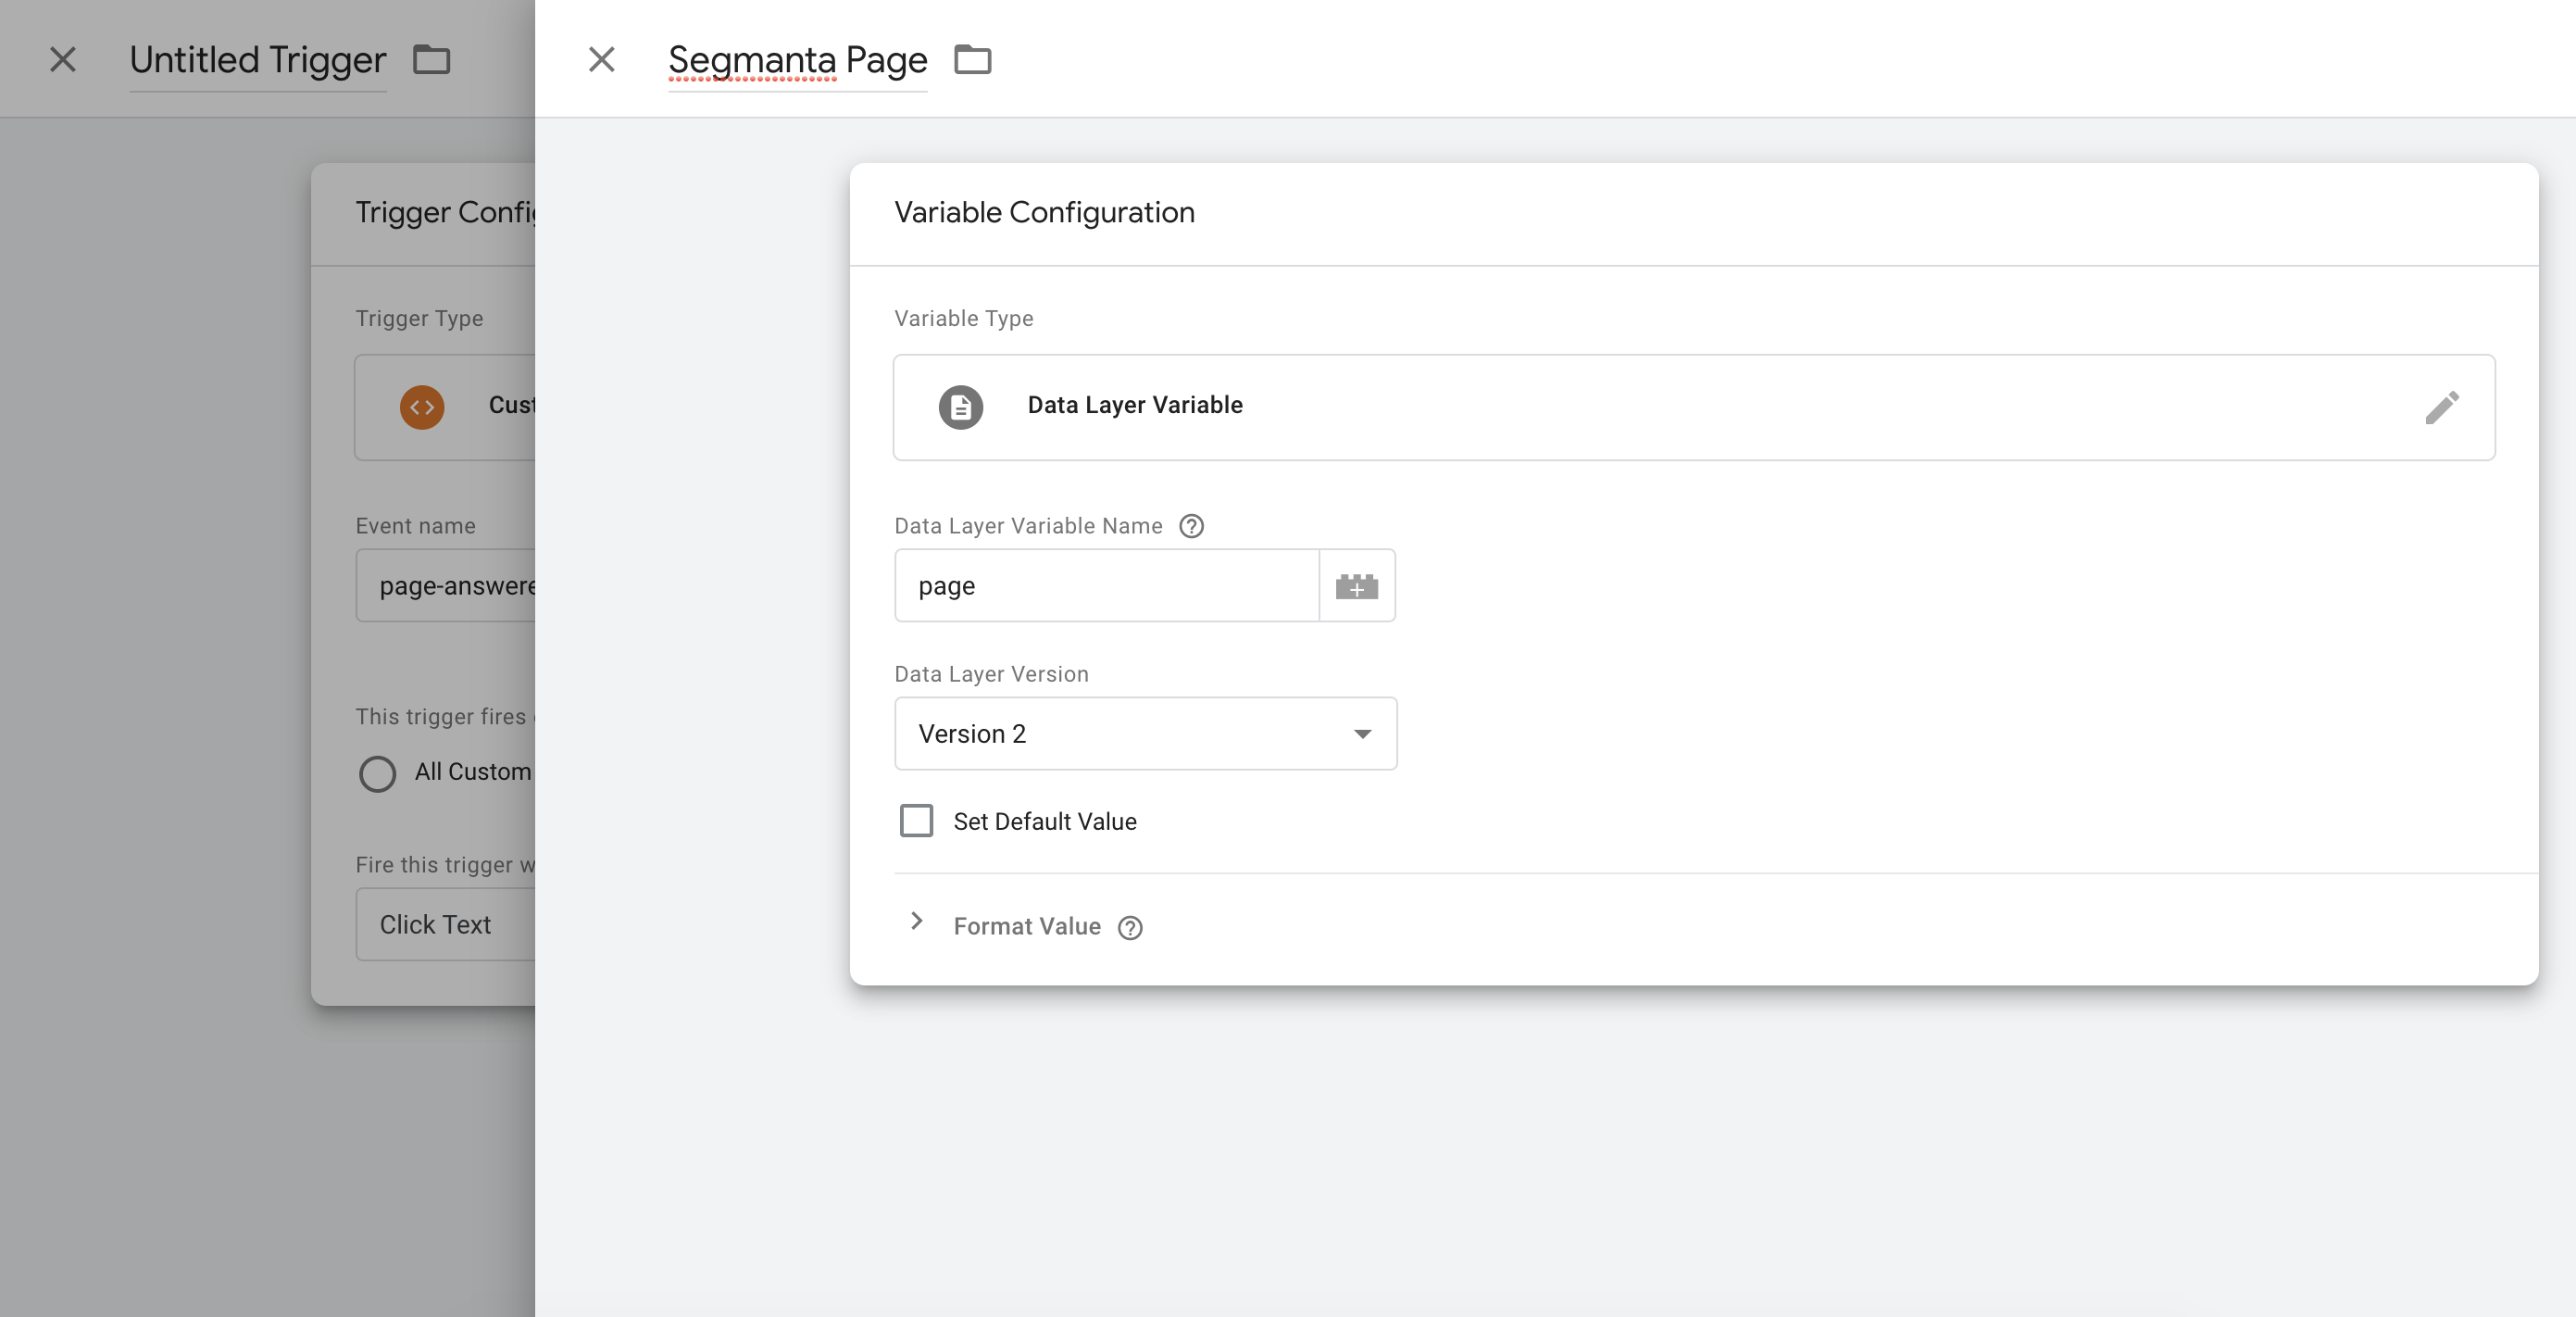The height and width of the screenshot is (1317, 2576).
Task: Open help icon beside Format Value
Action: (x=1130, y=927)
